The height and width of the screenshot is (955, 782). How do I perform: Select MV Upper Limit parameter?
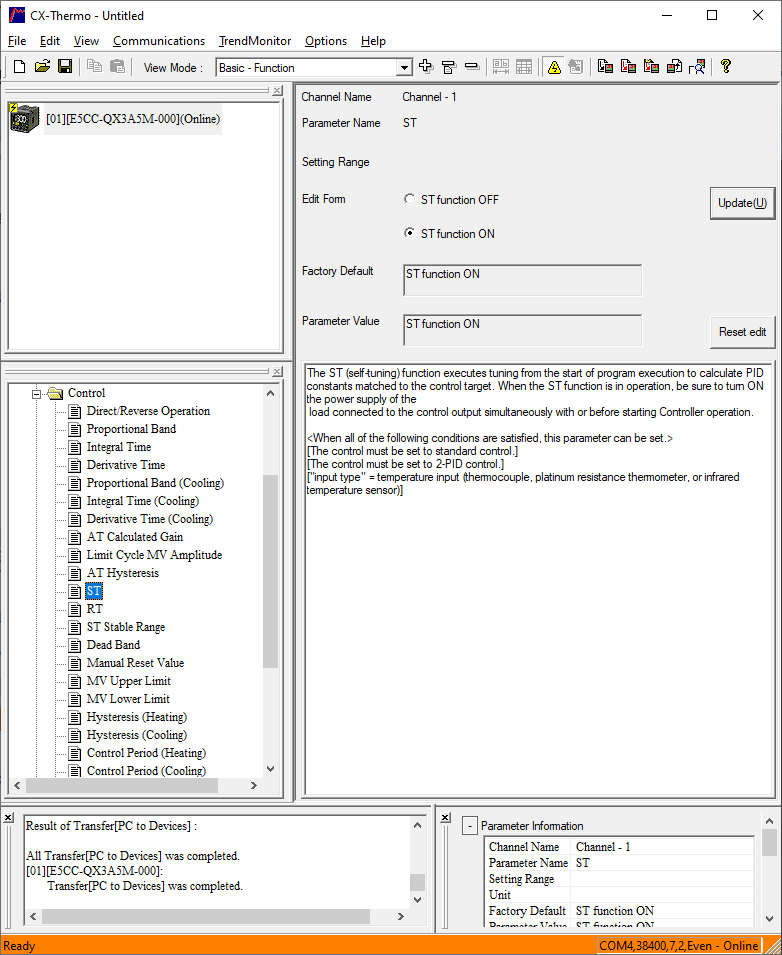click(x=129, y=681)
